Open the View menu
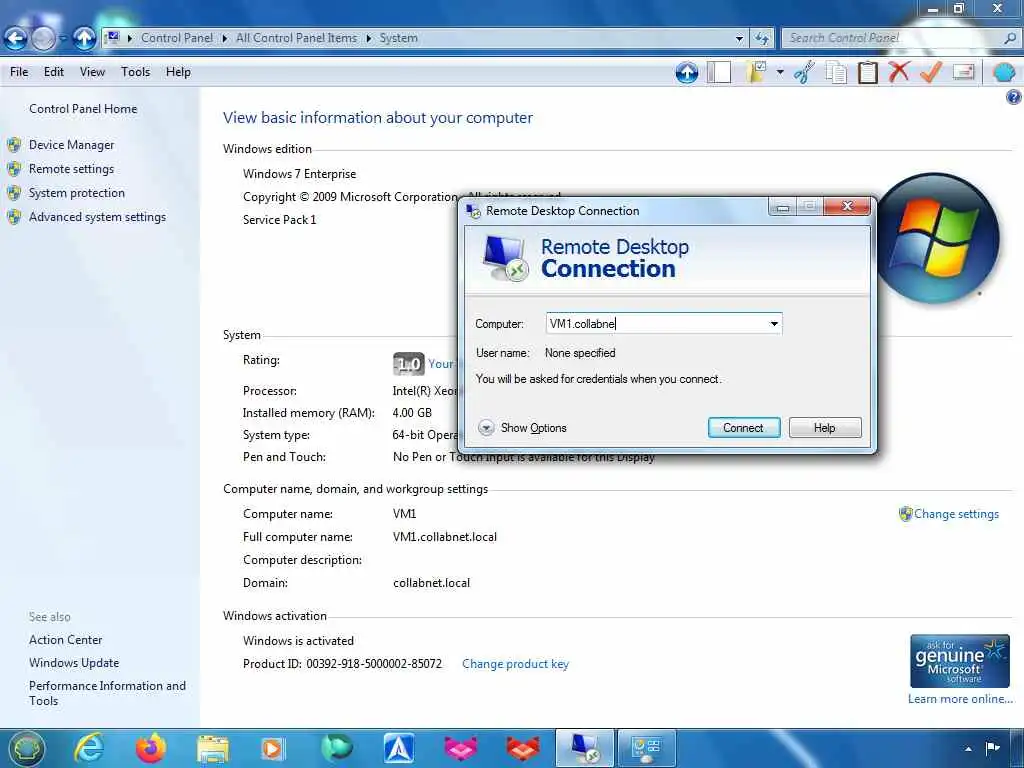This screenshot has height=768, width=1024. pos(92,72)
